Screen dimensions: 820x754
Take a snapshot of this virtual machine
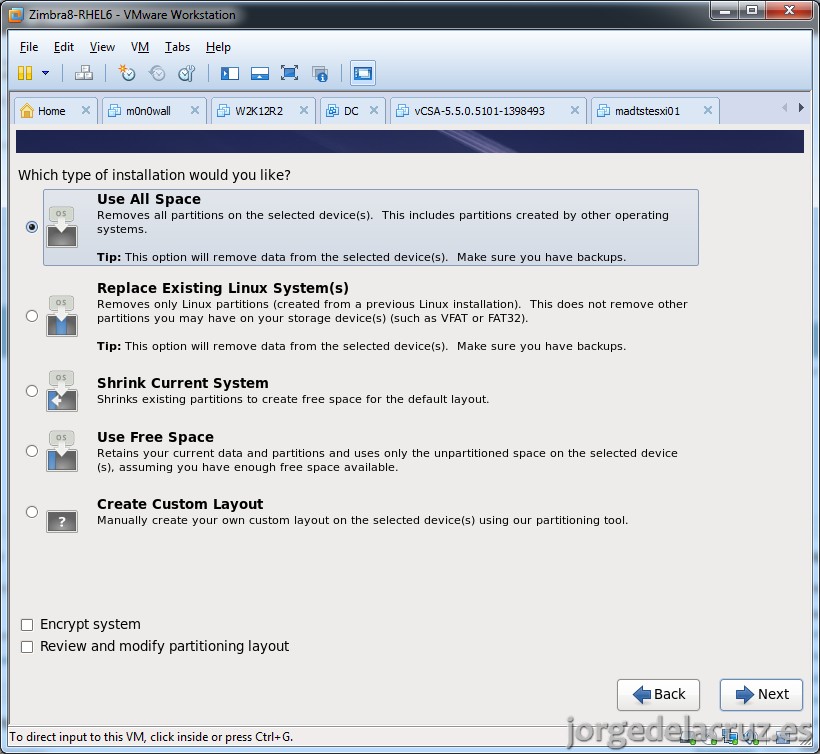[x=127, y=73]
